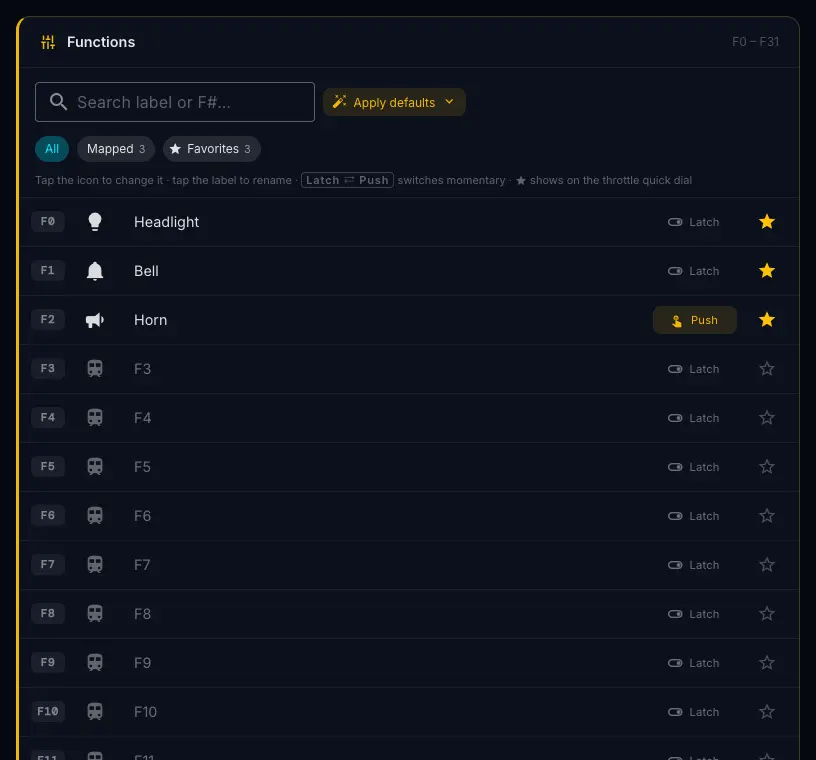Image resolution: width=816 pixels, height=760 pixels.
Task: Favorite F3 with its star
Action: pos(767,369)
